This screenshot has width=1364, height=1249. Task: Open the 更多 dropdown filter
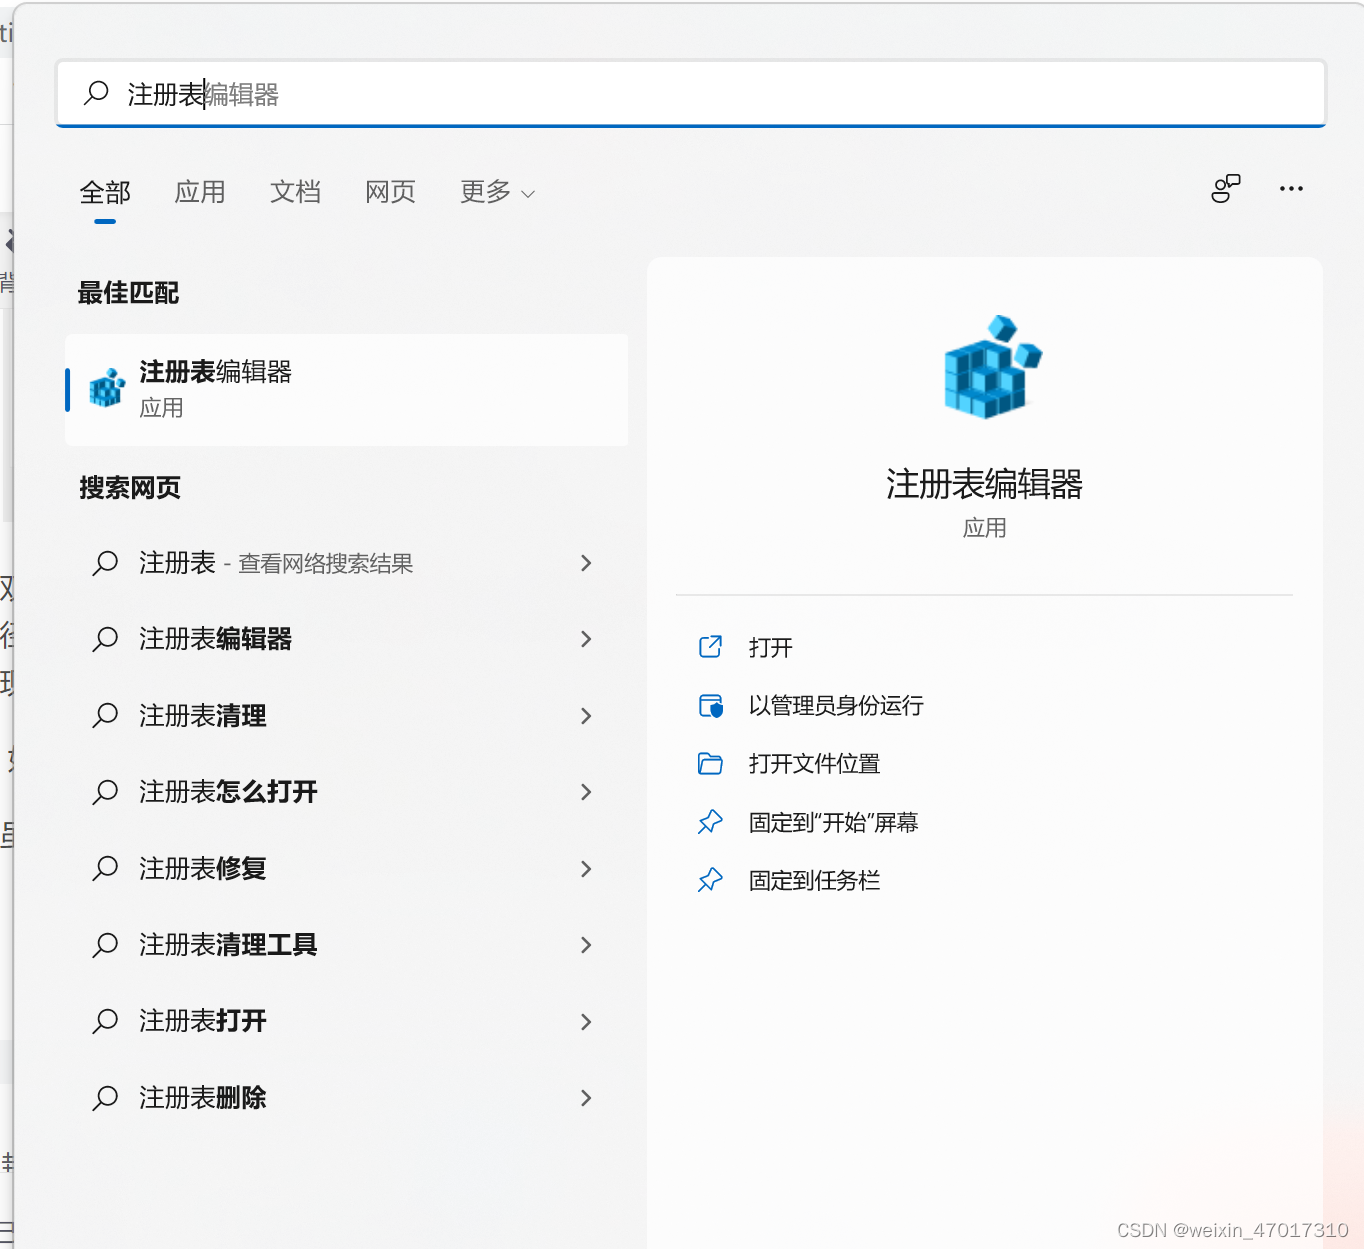pyautogui.click(x=497, y=192)
